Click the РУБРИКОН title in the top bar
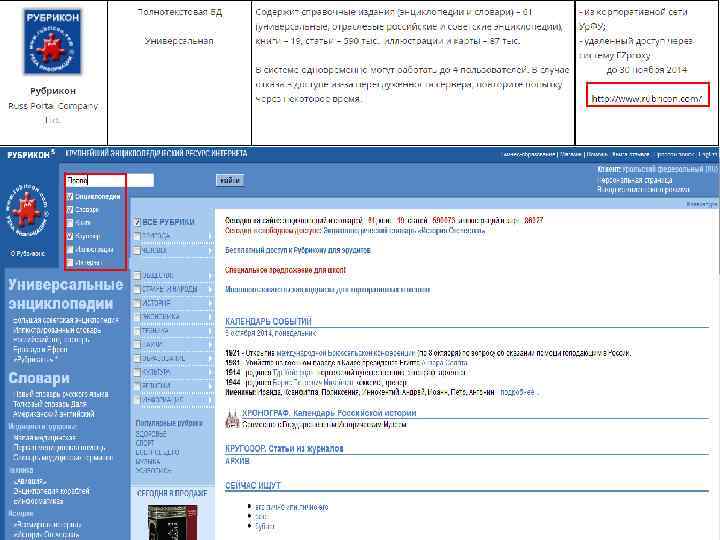720x540 pixels. 28,155
